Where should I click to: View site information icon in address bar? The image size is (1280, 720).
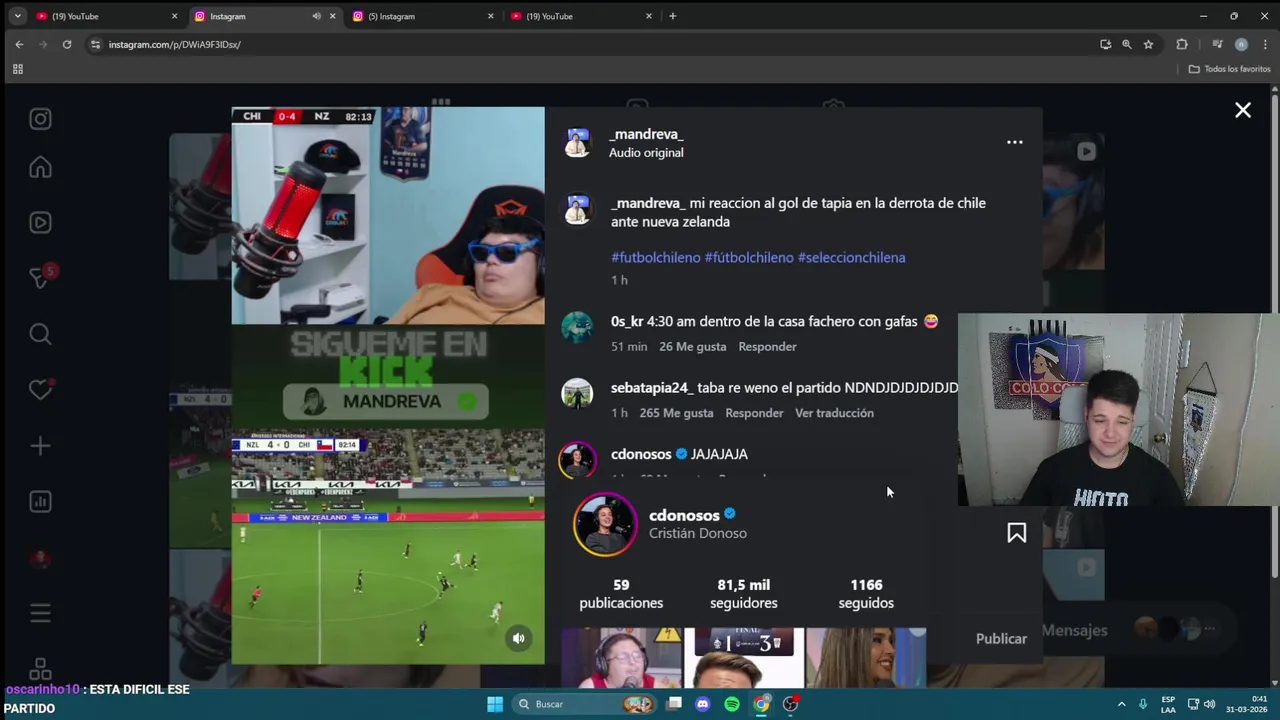coord(95,44)
